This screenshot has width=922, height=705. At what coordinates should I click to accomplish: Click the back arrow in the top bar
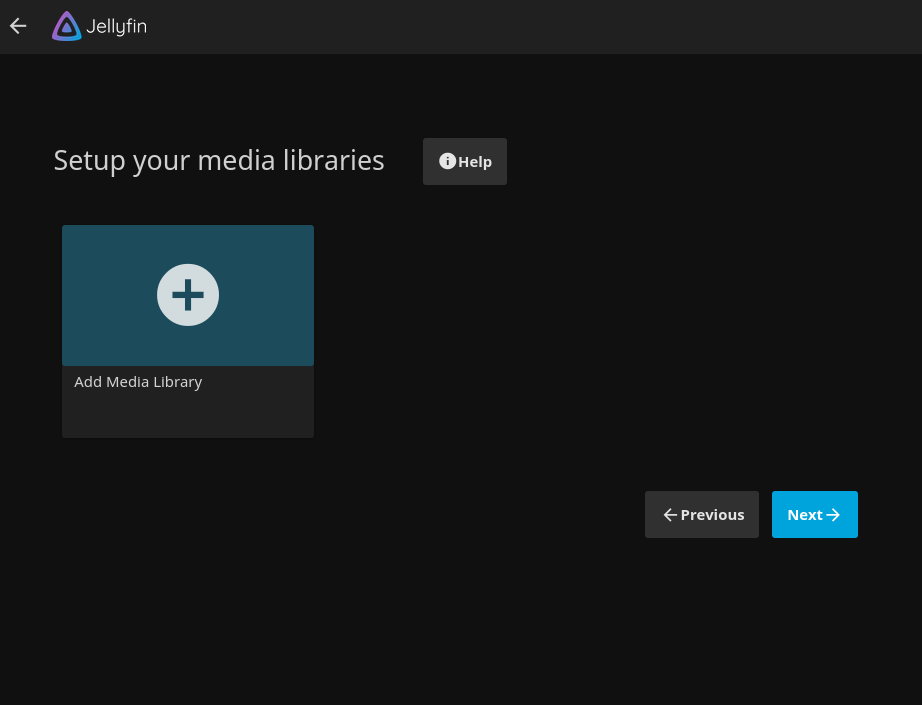click(18, 26)
